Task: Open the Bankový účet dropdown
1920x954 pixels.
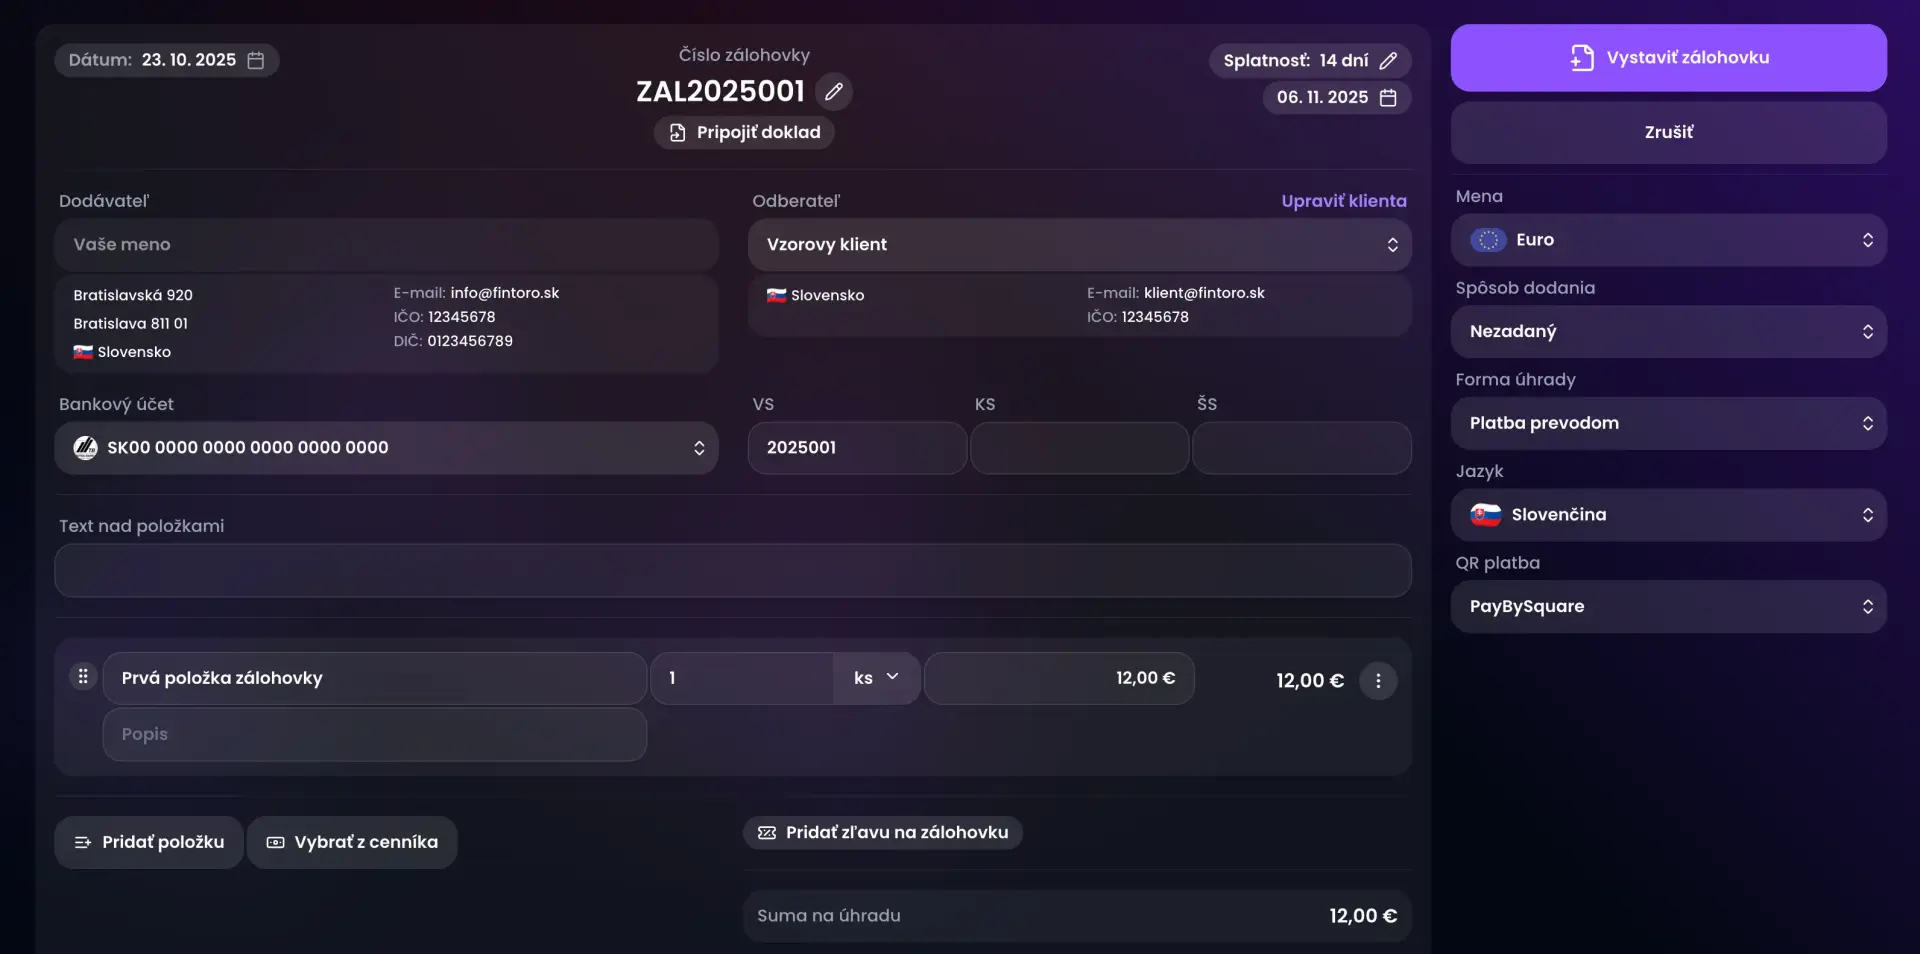Action: click(x=386, y=448)
